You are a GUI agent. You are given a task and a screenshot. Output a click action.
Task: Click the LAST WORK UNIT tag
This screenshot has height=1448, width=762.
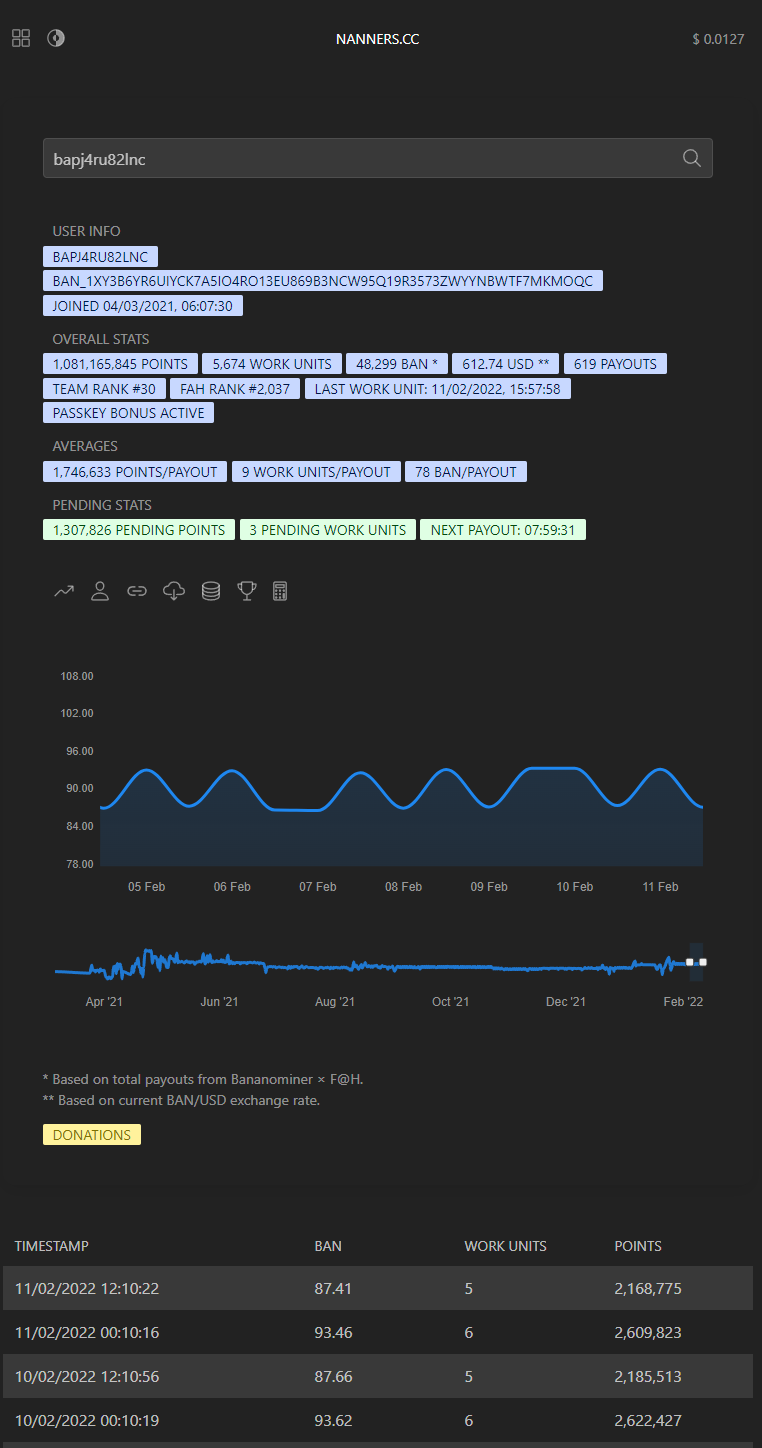pyautogui.click(x=437, y=388)
